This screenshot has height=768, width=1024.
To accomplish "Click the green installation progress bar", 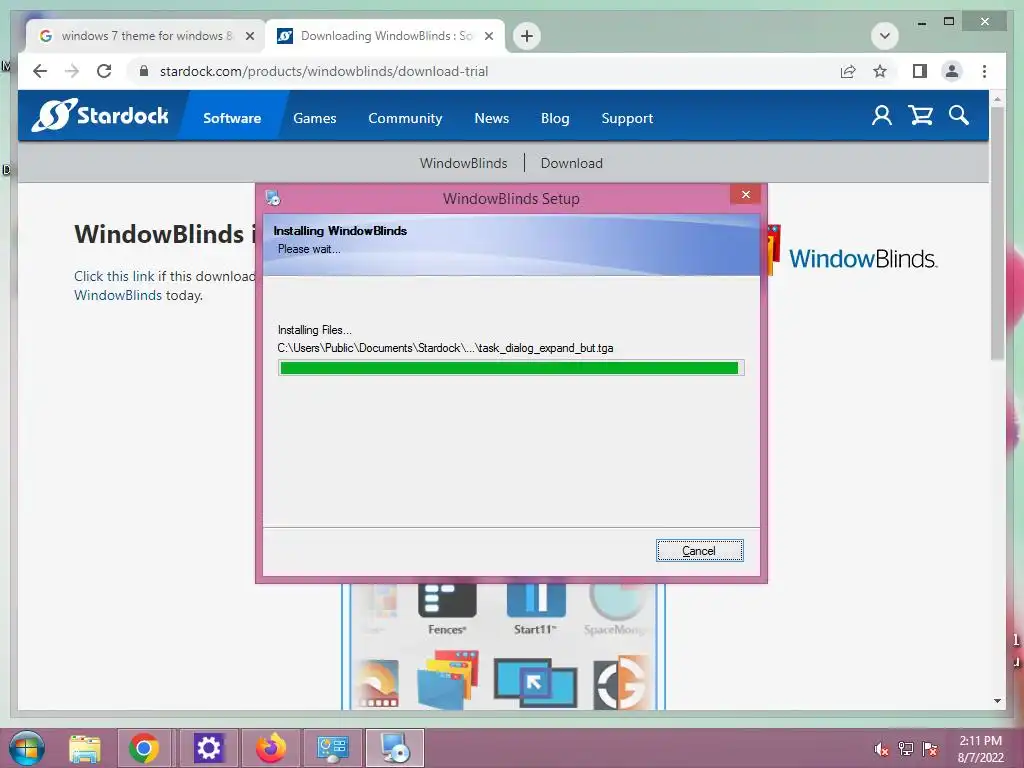I will pos(511,368).
